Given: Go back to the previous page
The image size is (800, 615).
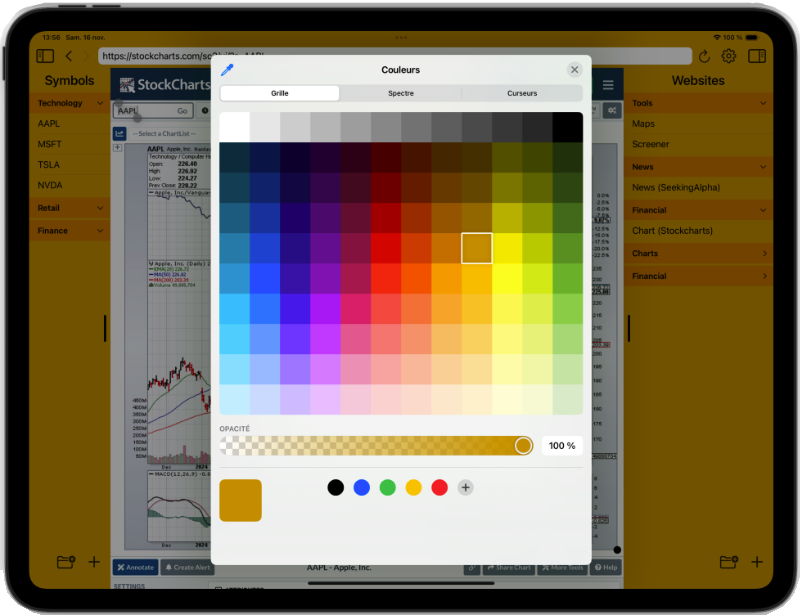Looking at the screenshot, I should [69, 56].
